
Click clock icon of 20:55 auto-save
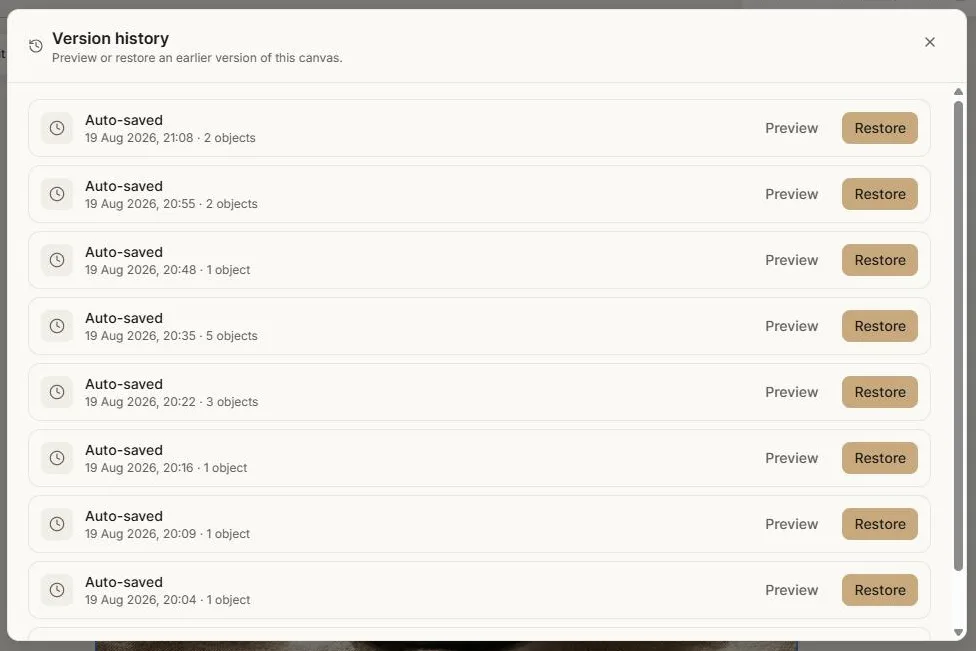point(57,194)
